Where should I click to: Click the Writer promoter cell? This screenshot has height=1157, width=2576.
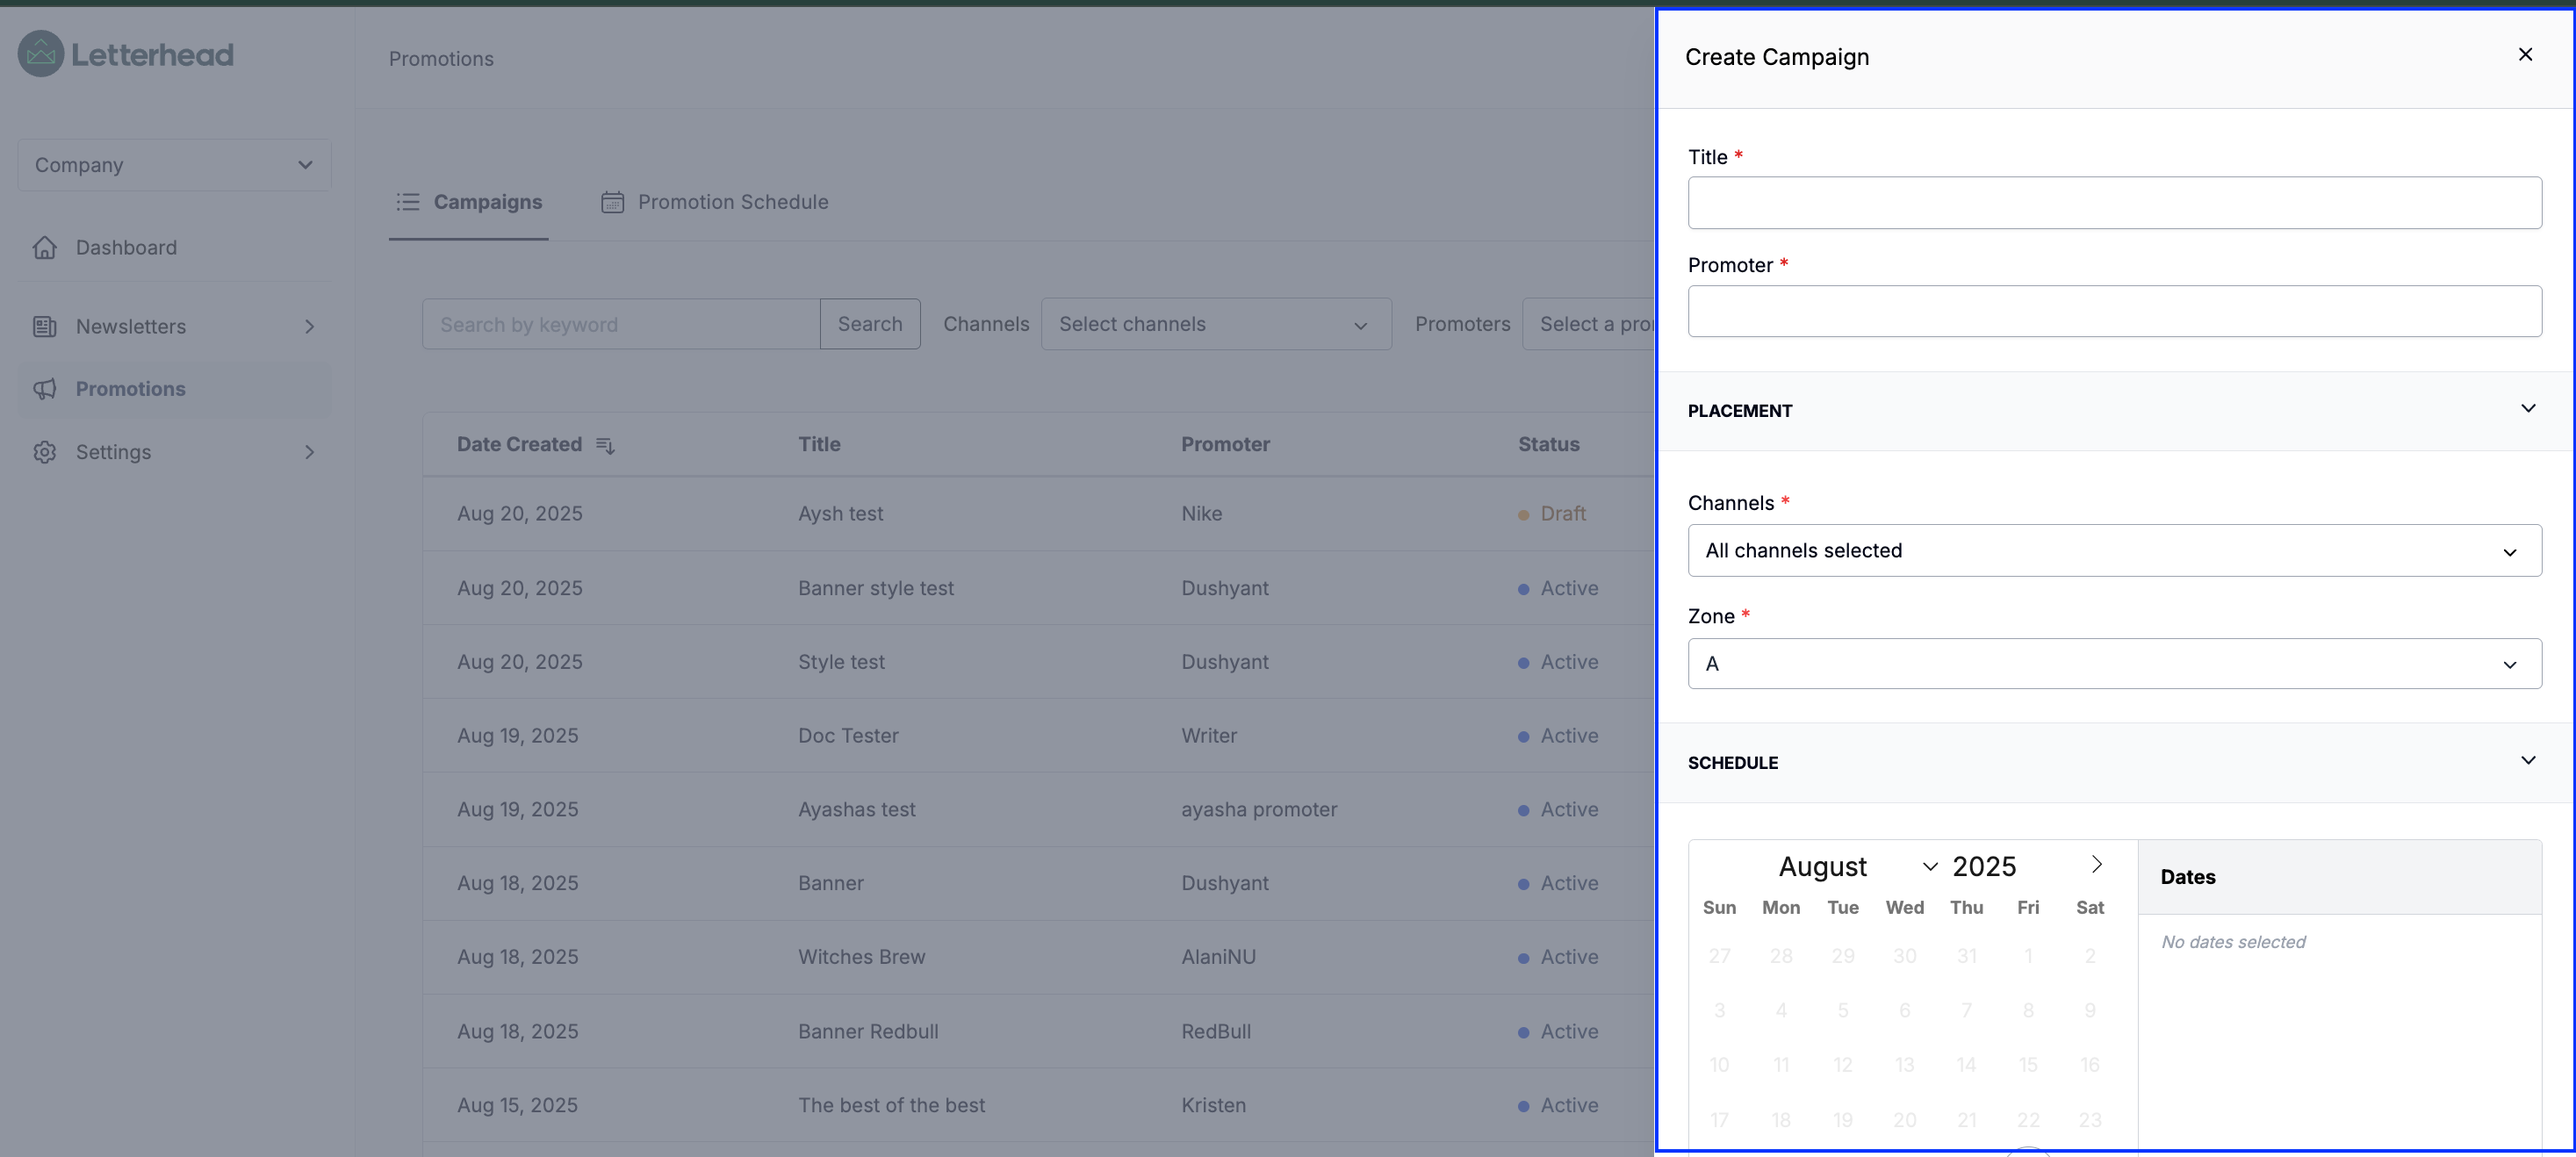(1209, 736)
